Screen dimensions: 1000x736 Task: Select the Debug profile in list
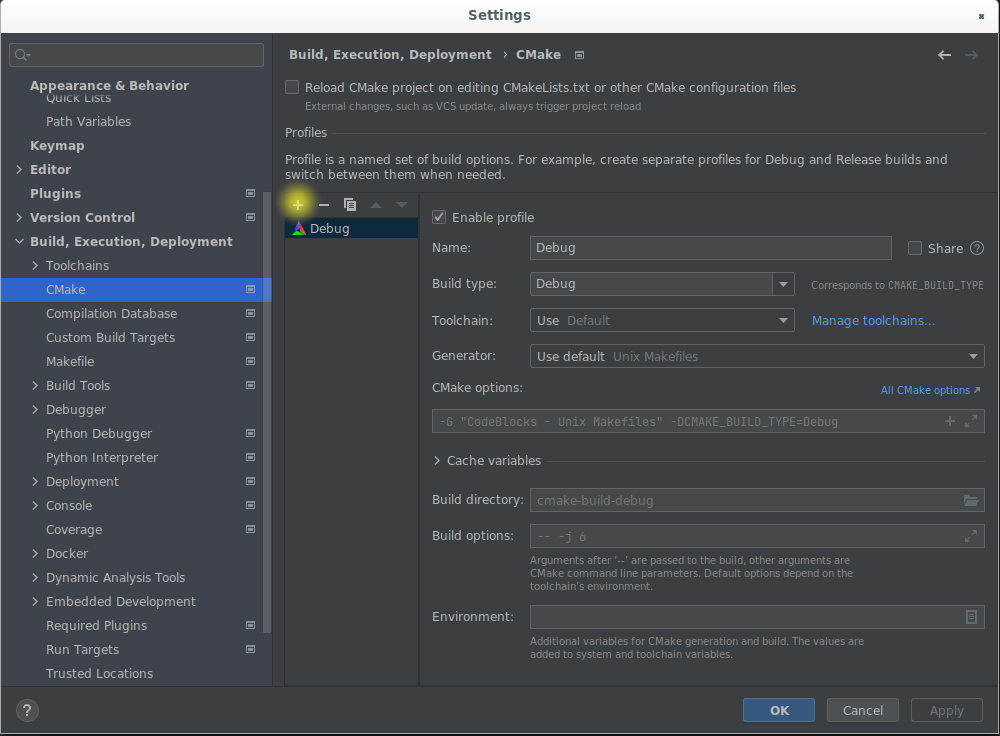pos(351,228)
